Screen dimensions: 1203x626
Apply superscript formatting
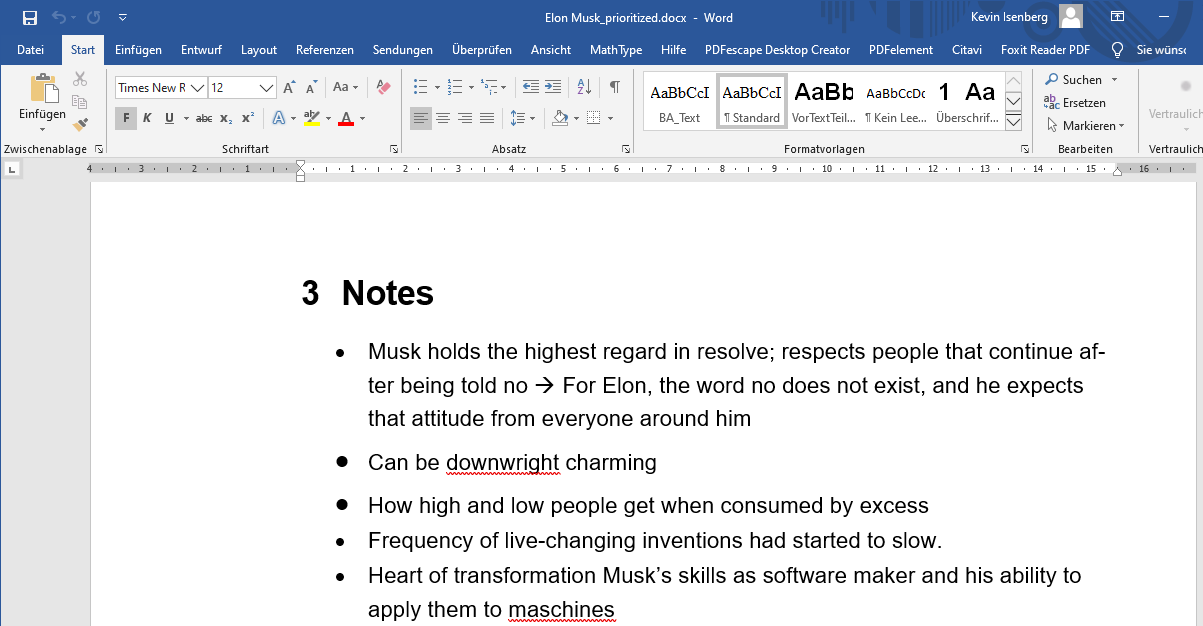click(248, 119)
